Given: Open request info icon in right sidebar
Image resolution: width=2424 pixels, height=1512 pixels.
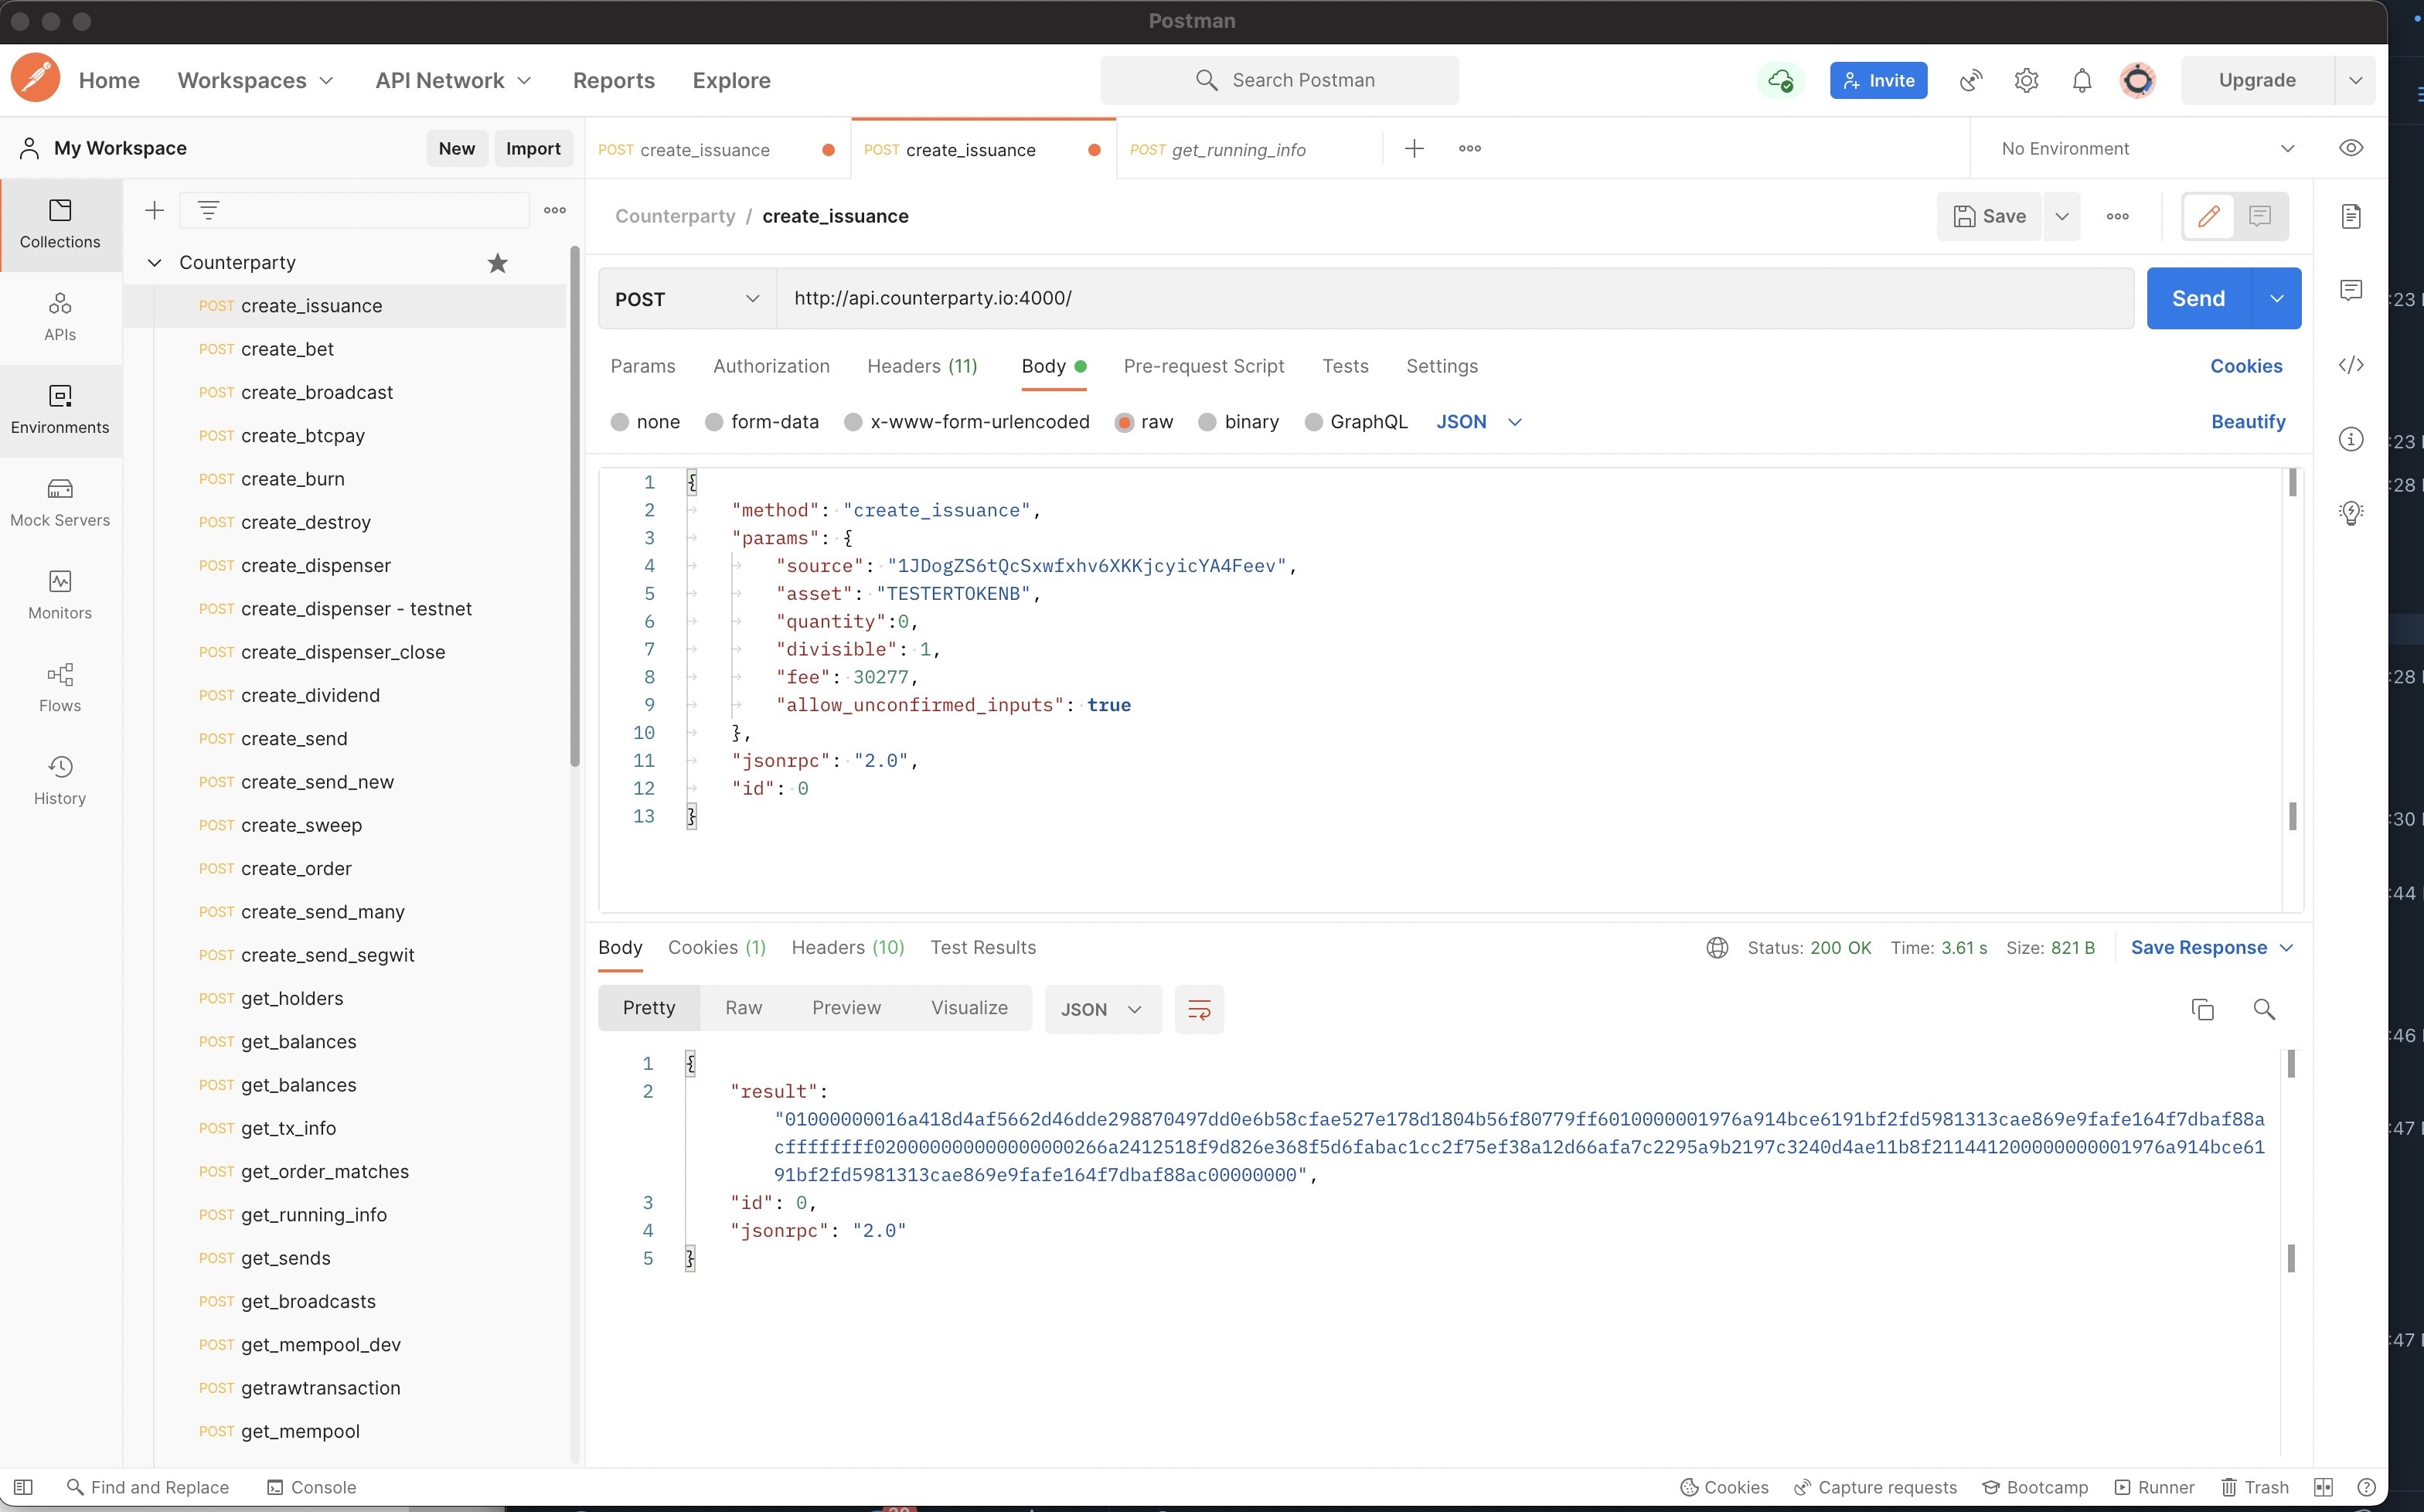Looking at the screenshot, I should [2351, 439].
